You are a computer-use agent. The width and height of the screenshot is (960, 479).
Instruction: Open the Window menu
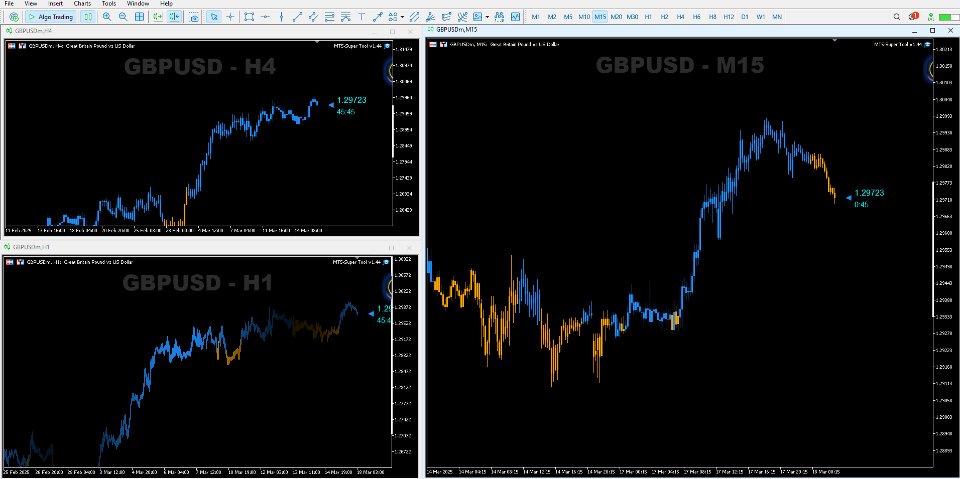138,3
